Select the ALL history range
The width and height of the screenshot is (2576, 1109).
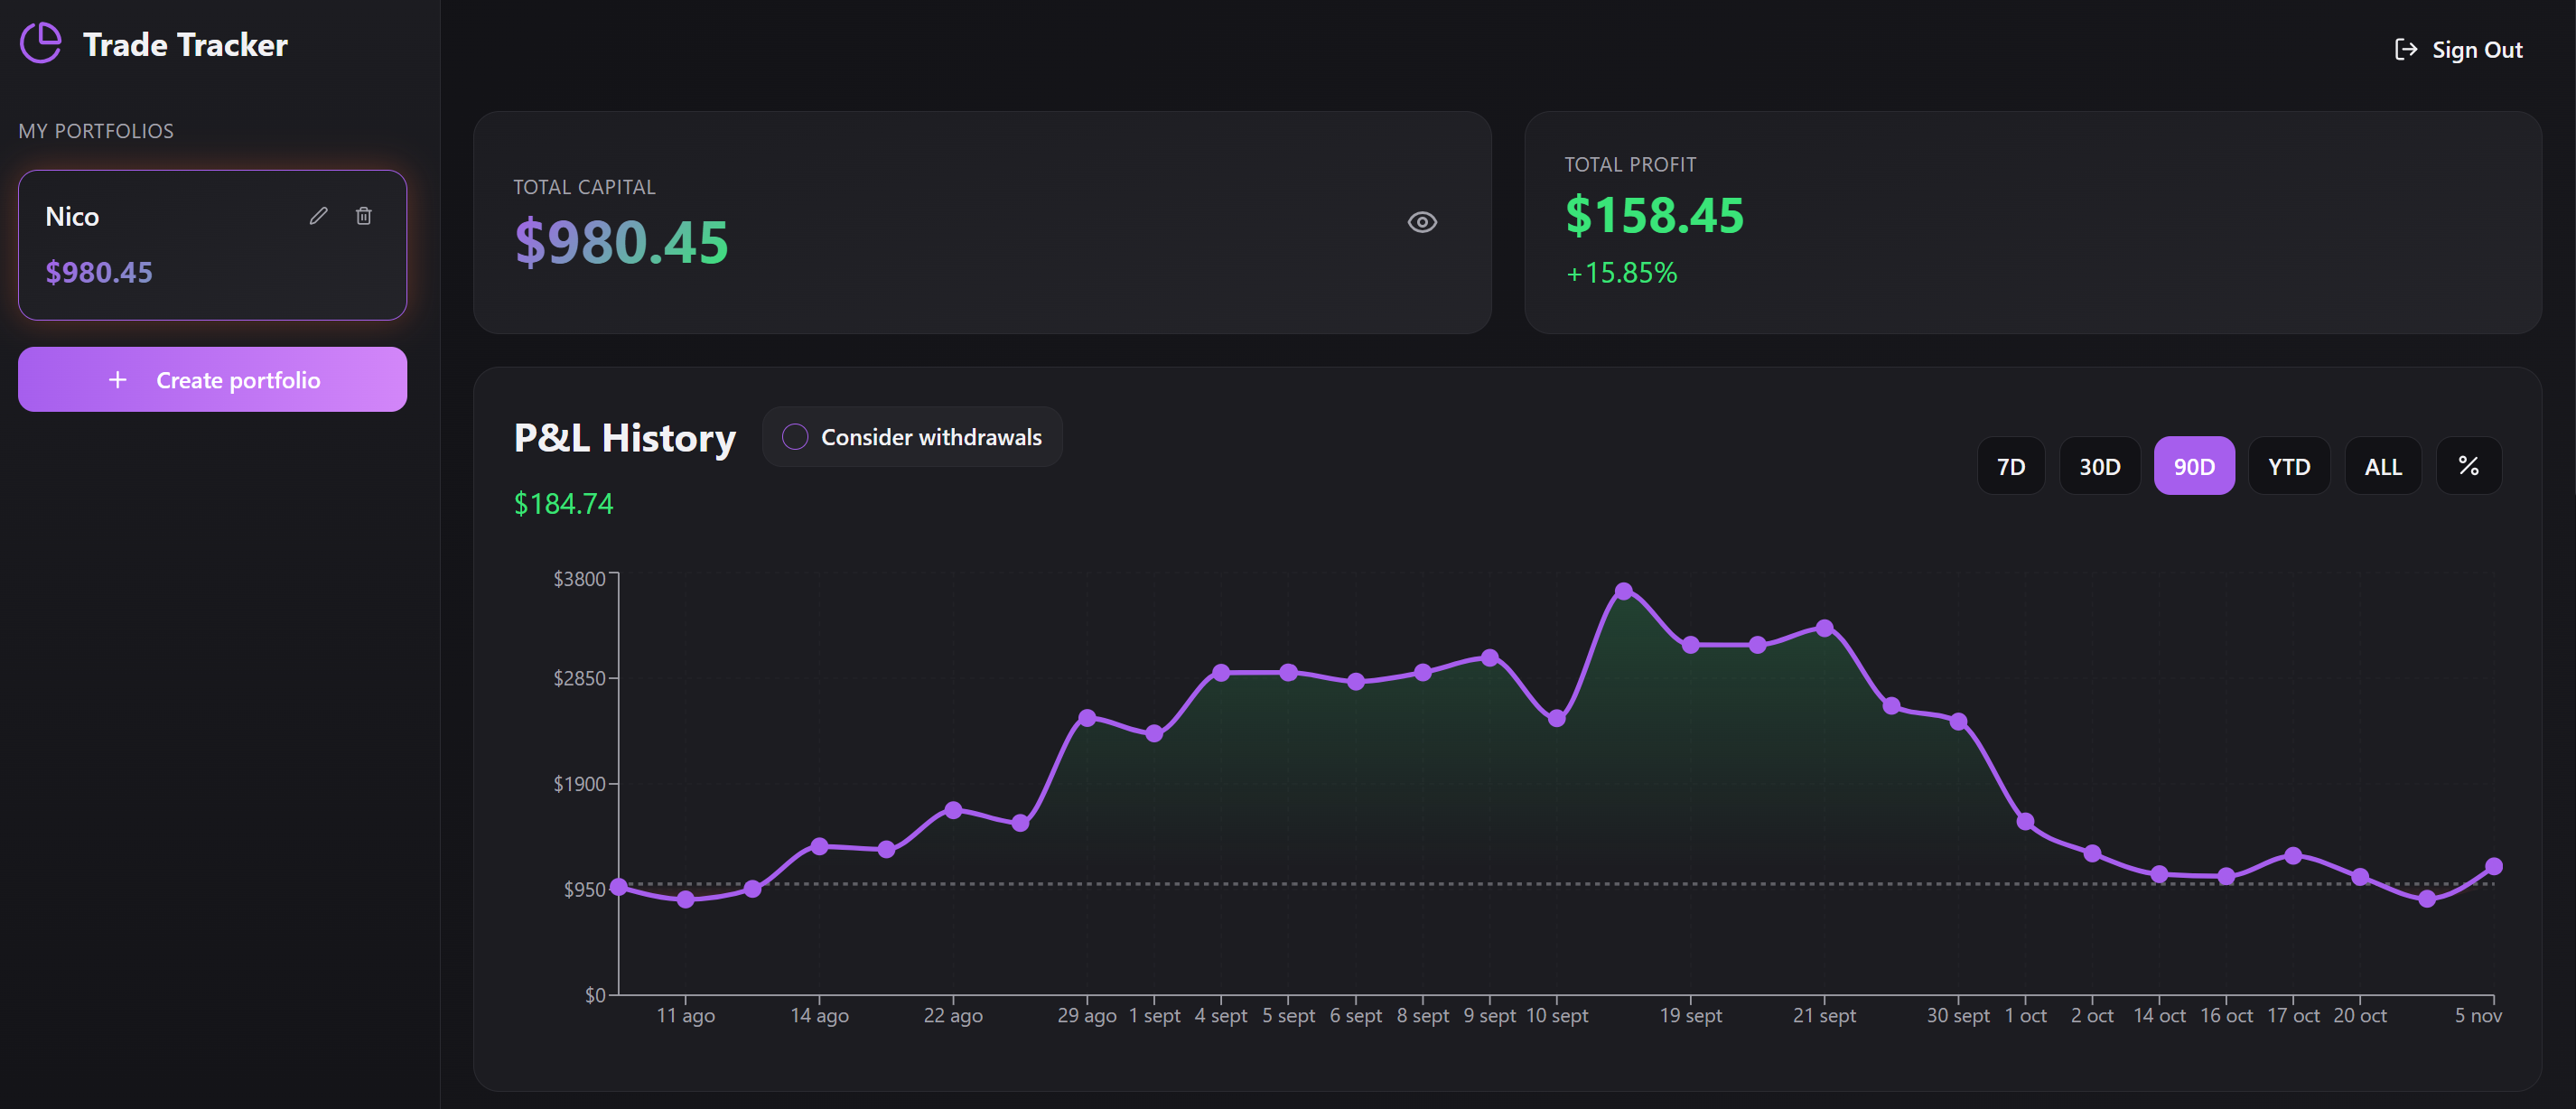pyautogui.click(x=2383, y=465)
